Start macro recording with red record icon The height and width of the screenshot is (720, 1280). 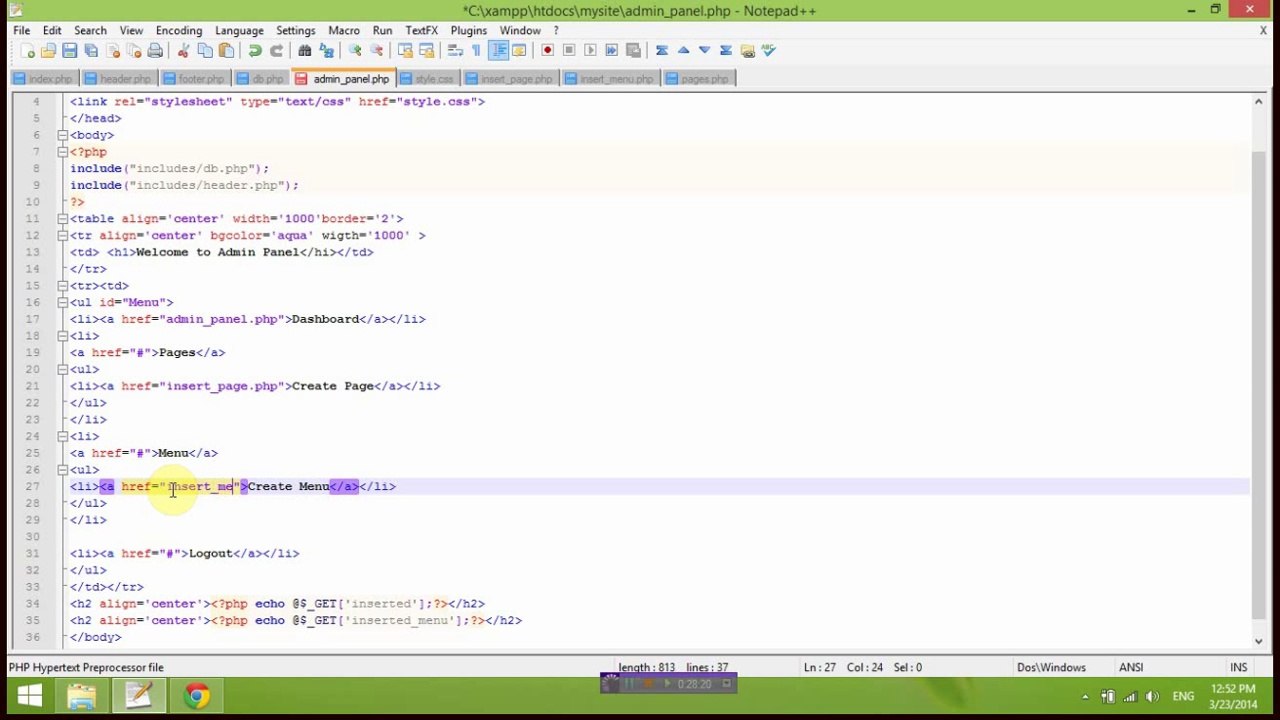(547, 50)
